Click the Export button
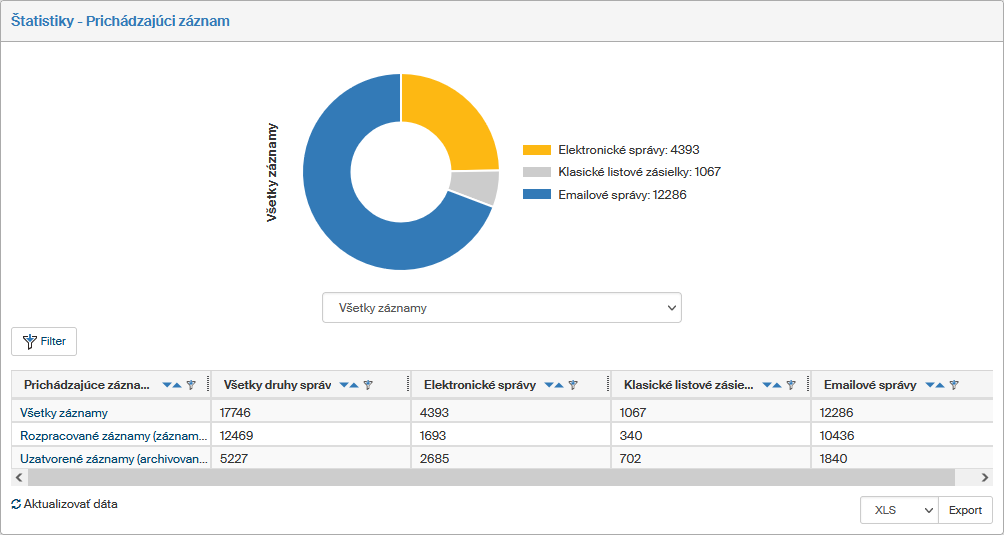Image resolution: width=1004 pixels, height=535 pixels. point(965,510)
